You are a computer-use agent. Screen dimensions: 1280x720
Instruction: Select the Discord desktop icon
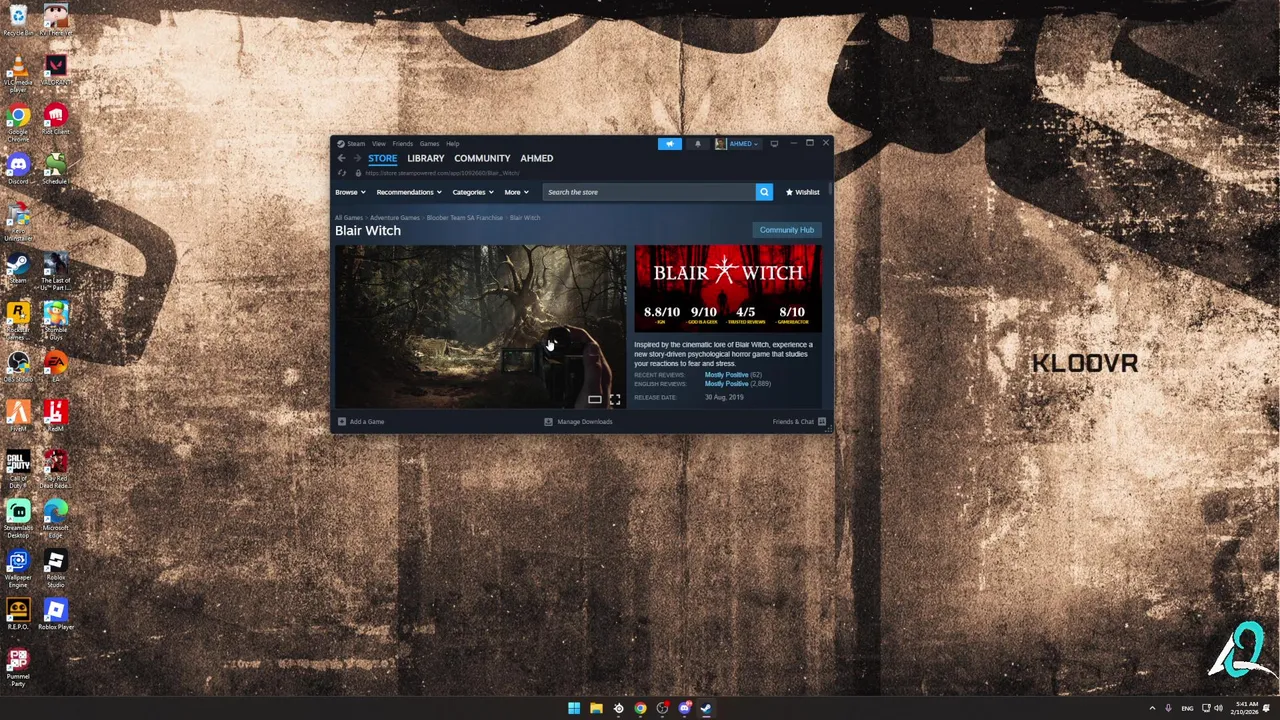[18, 168]
